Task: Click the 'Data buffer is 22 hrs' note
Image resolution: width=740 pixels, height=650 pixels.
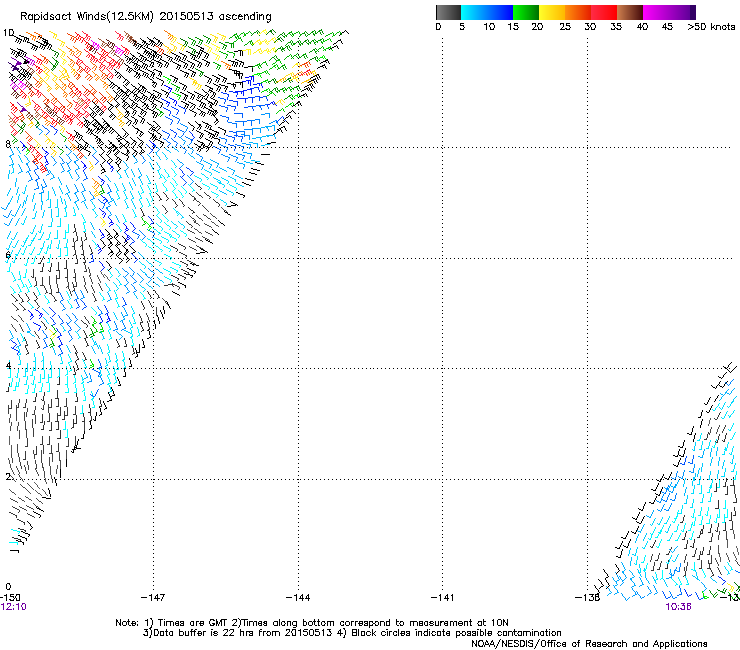Action: pos(352,633)
